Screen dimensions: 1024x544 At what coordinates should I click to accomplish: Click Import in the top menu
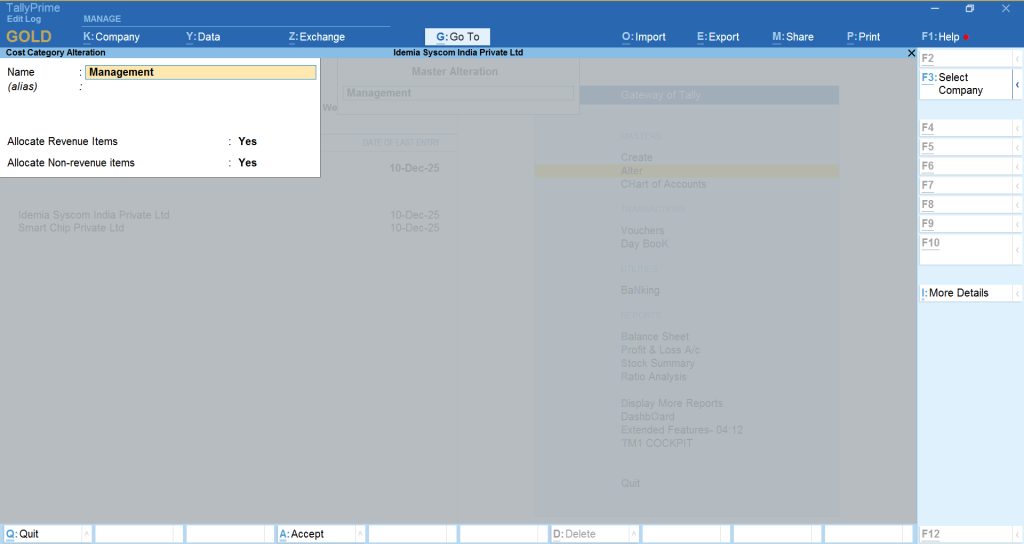click(643, 37)
